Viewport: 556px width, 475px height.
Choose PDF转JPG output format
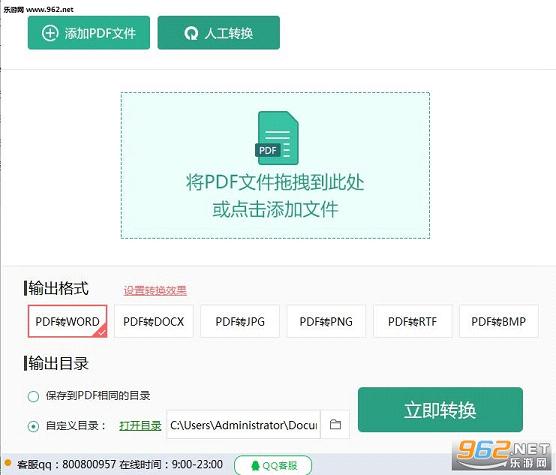(240, 321)
